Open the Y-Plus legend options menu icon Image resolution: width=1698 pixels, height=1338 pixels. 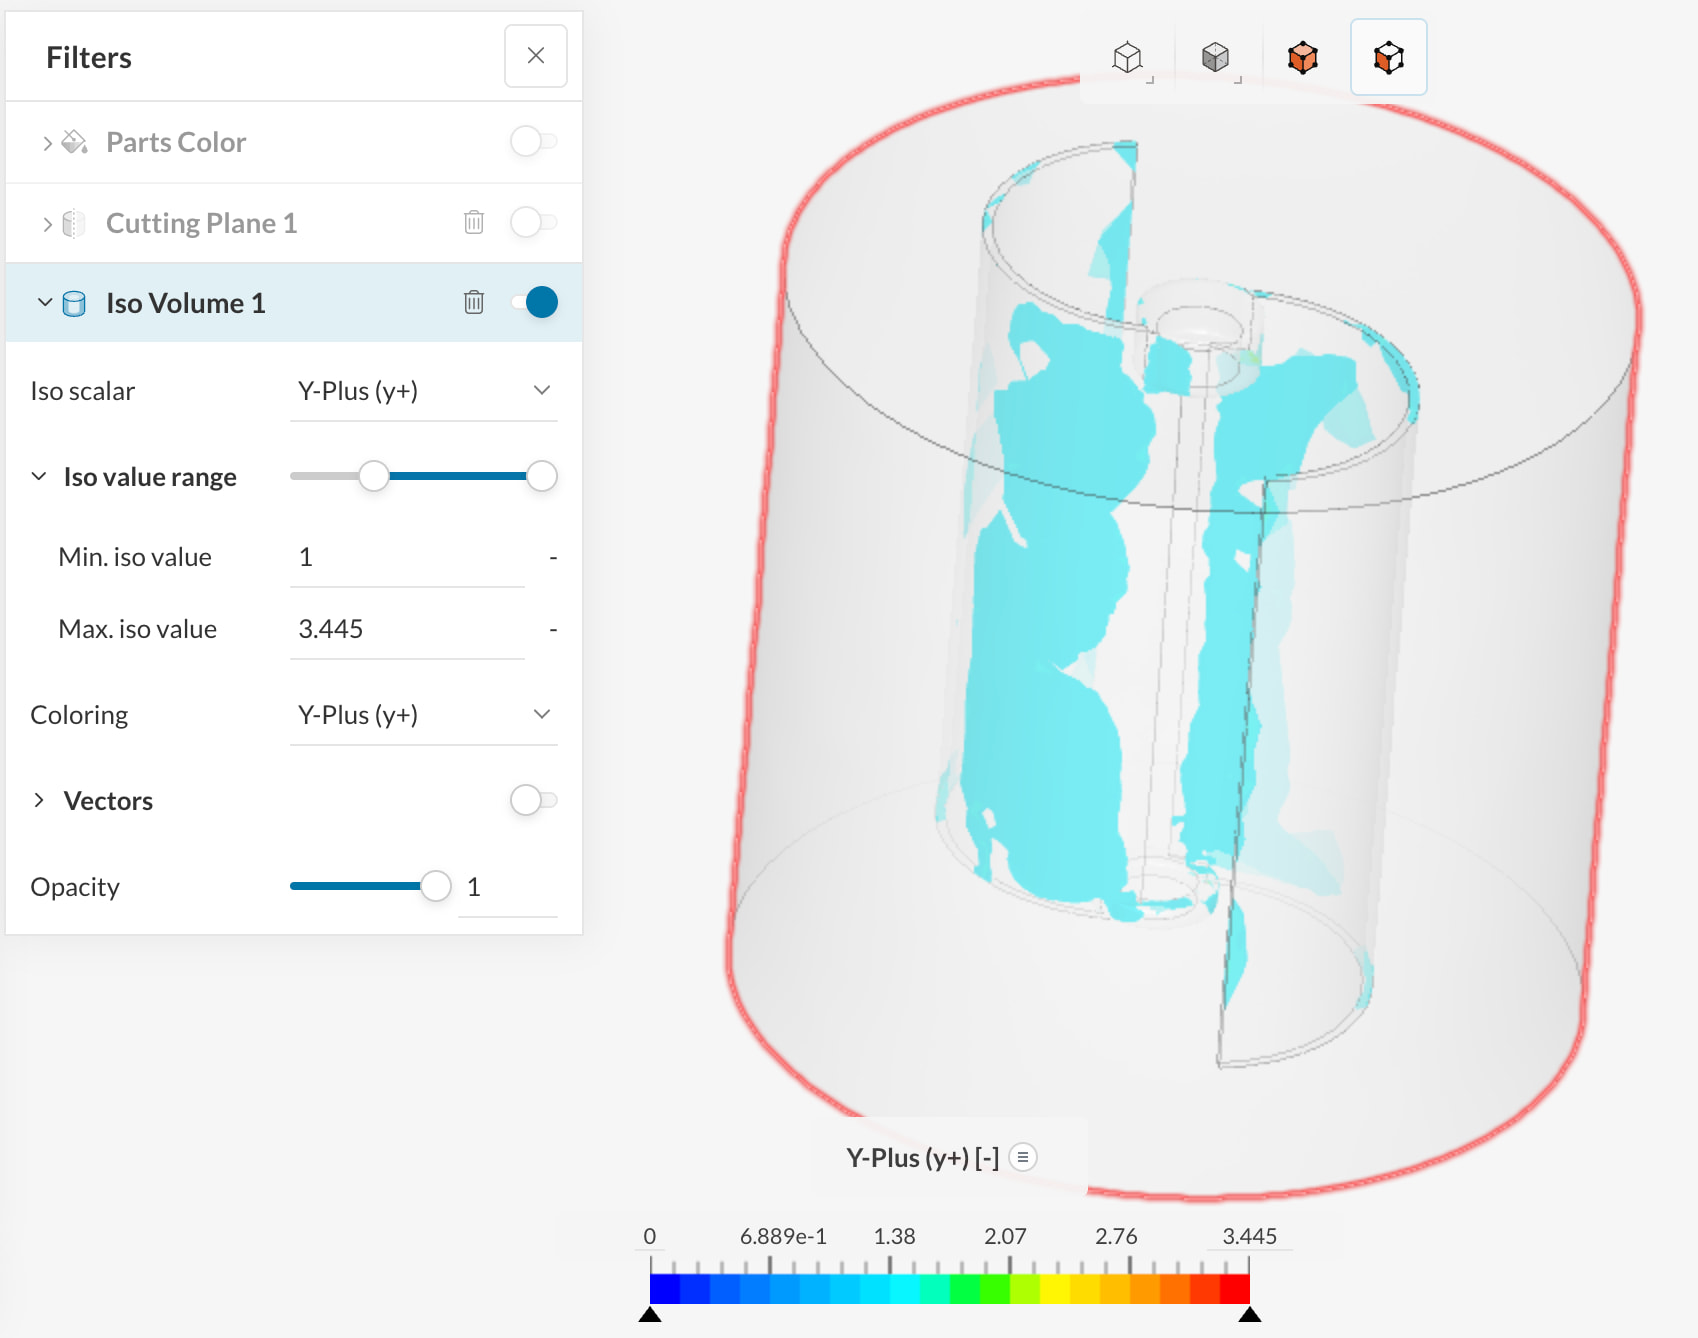click(x=1023, y=1157)
